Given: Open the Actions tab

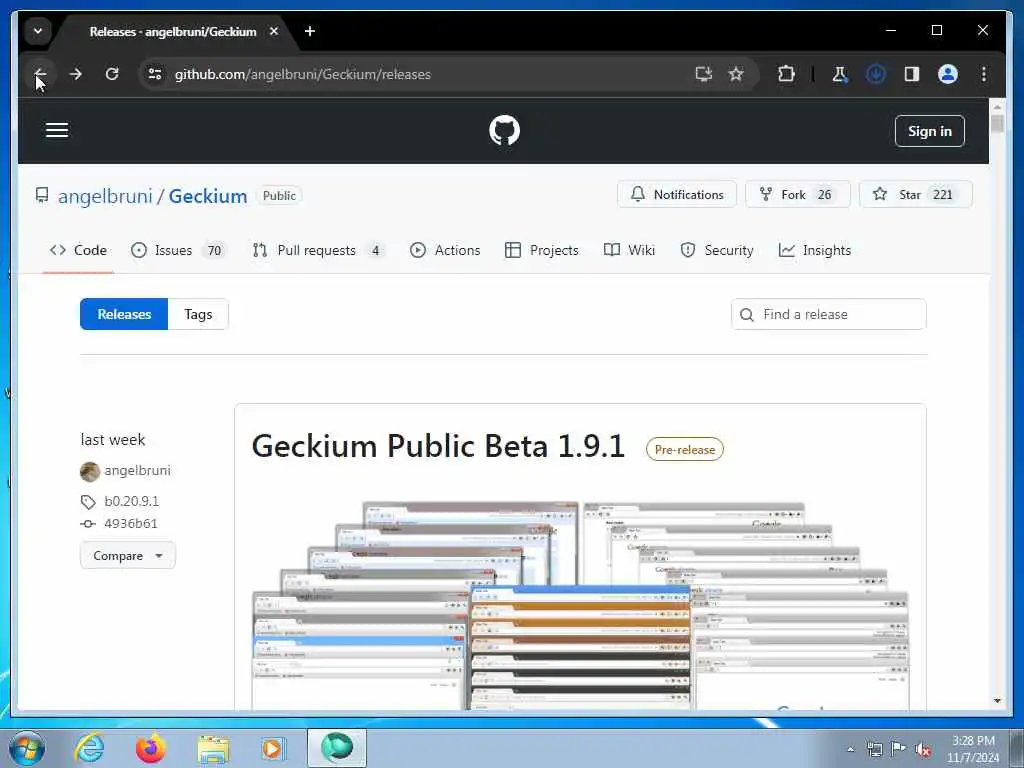Looking at the screenshot, I should 445,250.
